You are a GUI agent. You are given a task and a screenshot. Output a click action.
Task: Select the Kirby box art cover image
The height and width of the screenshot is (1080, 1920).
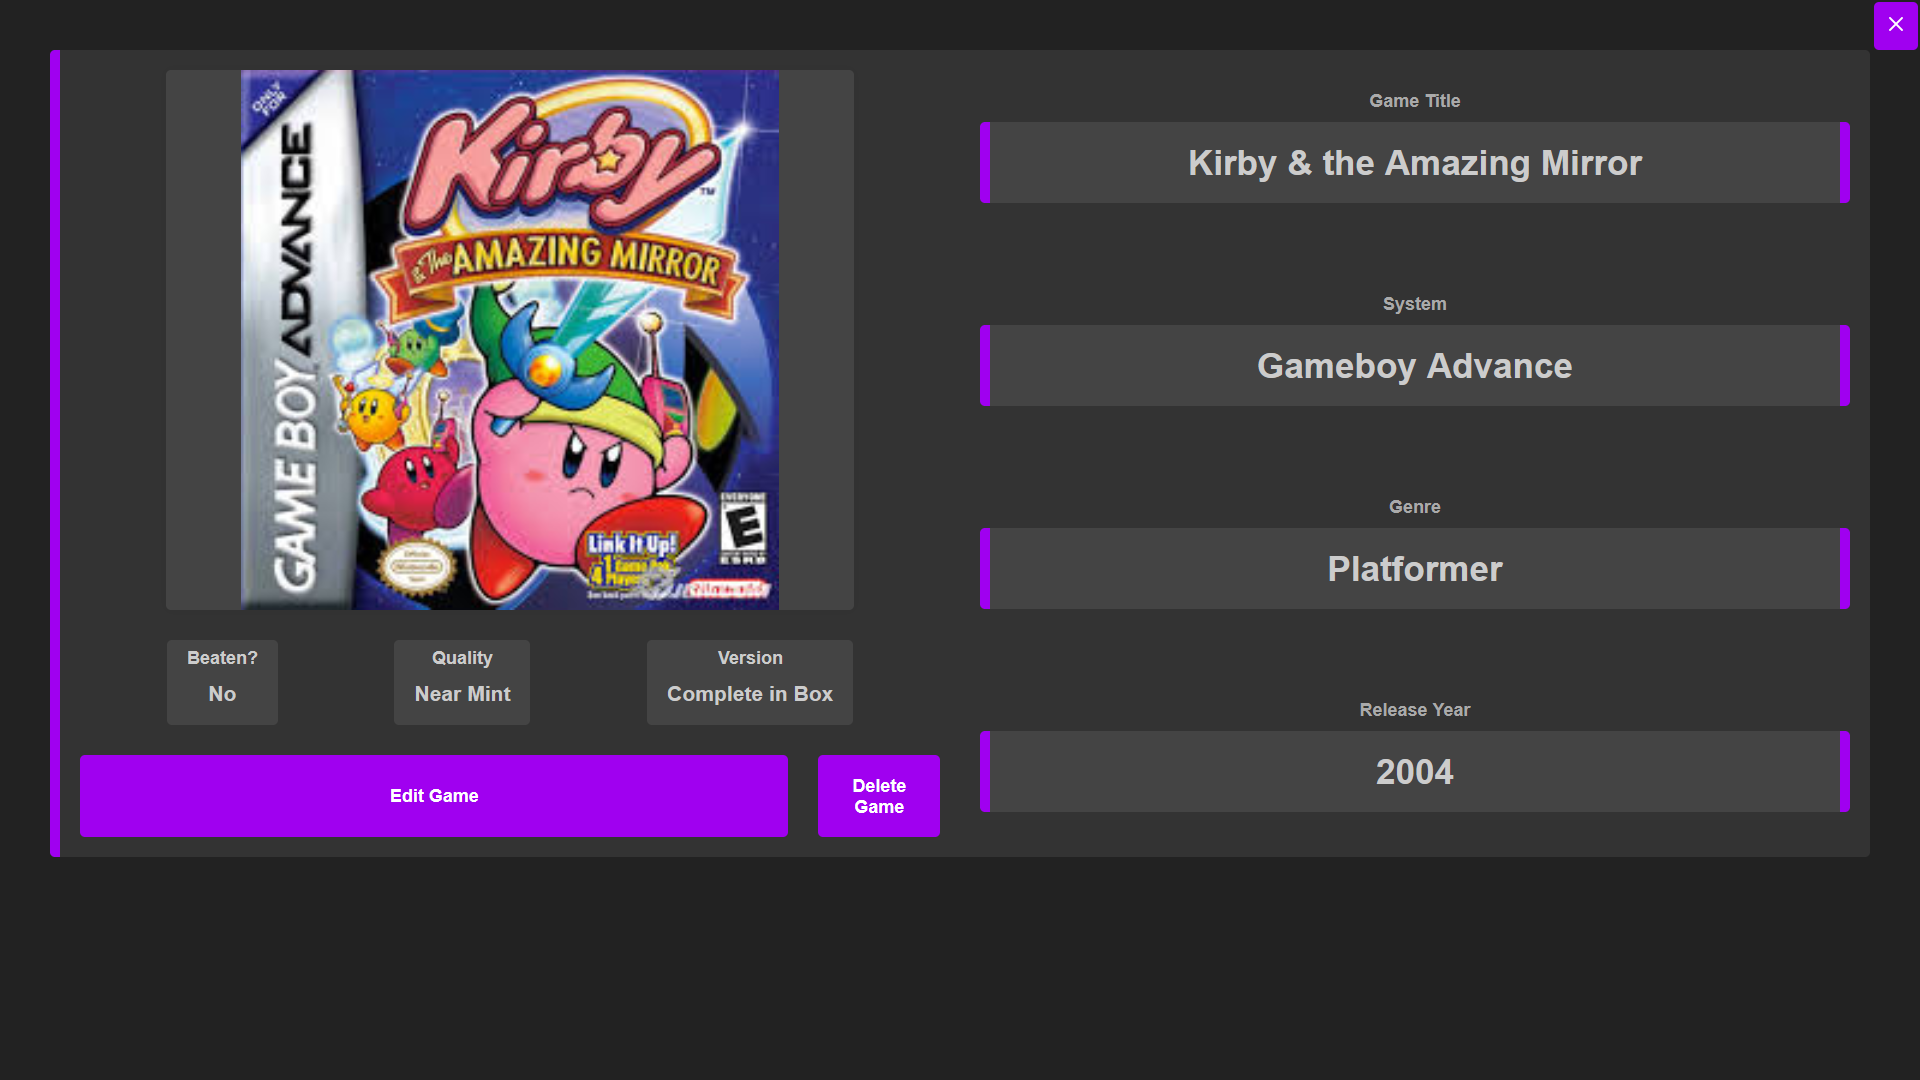pyautogui.click(x=510, y=340)
